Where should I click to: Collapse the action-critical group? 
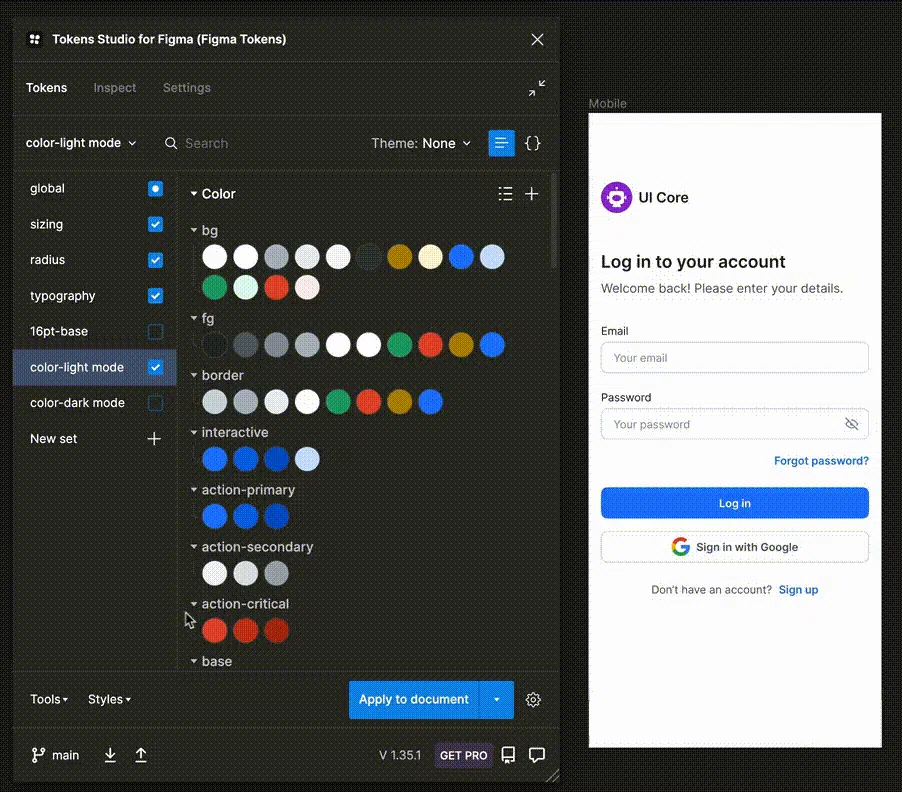coord(194,604)
